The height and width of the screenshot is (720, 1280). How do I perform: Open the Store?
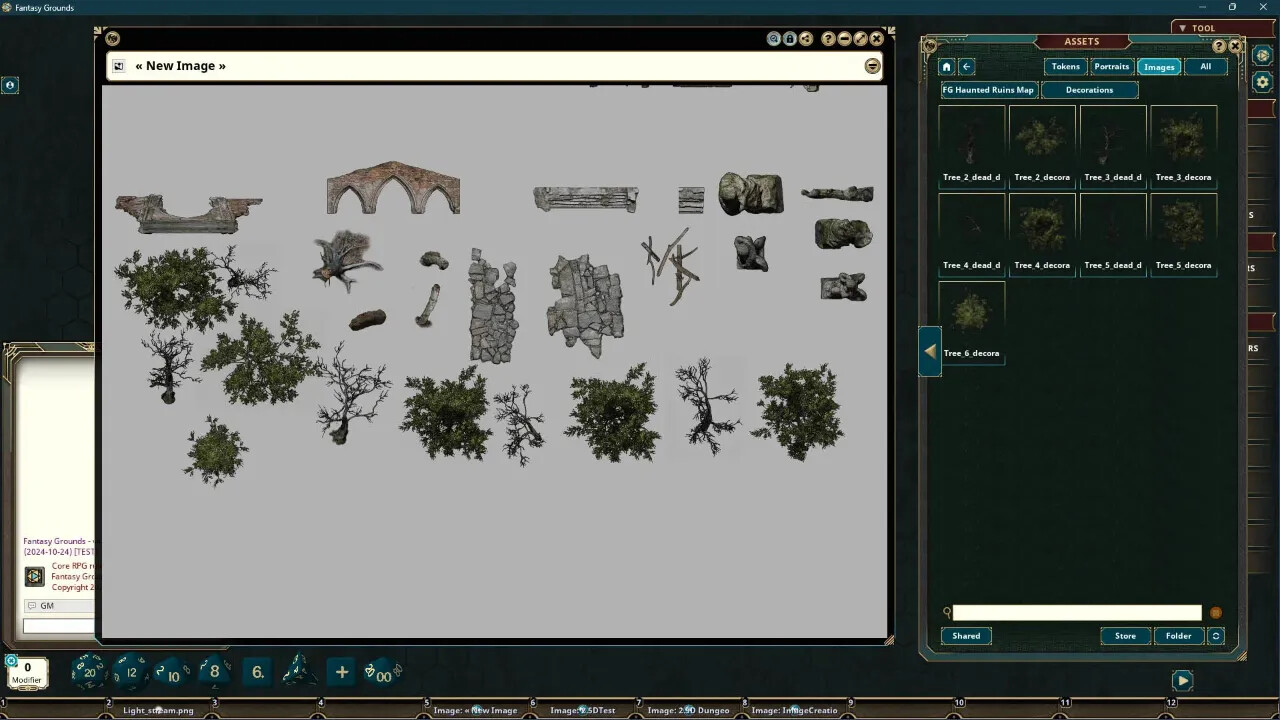tap(1125, 636)
